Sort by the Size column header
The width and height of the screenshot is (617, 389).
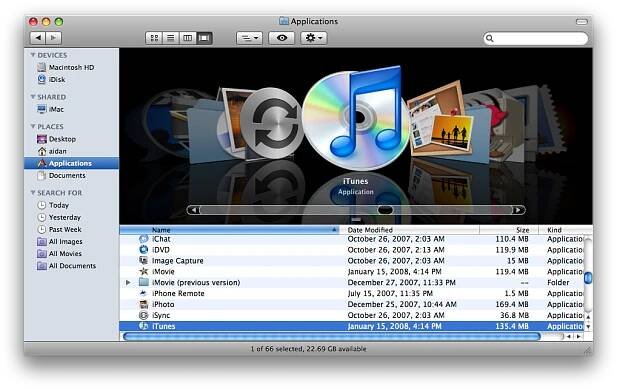508,230
